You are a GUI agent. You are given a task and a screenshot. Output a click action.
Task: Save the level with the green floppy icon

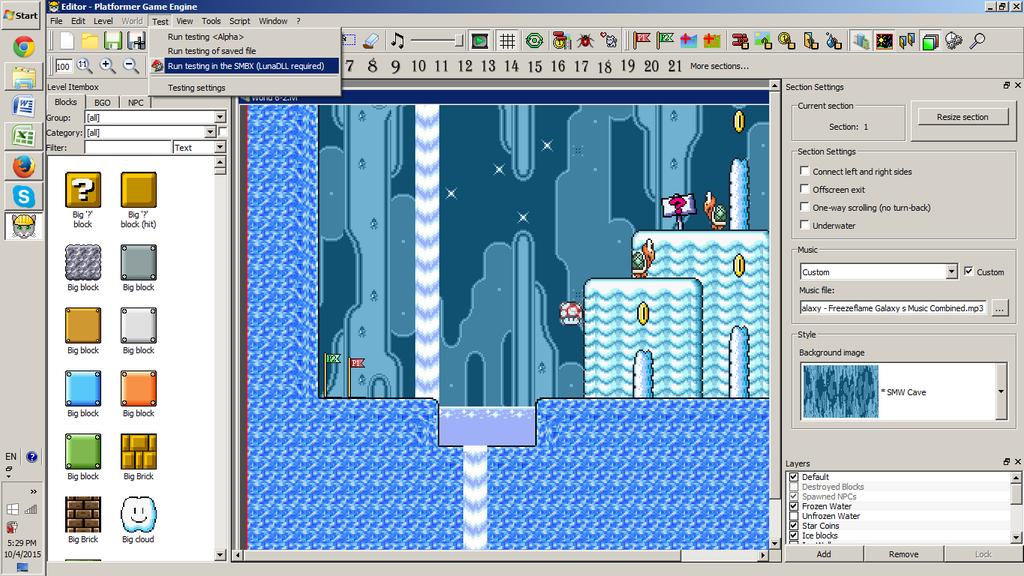113,41
